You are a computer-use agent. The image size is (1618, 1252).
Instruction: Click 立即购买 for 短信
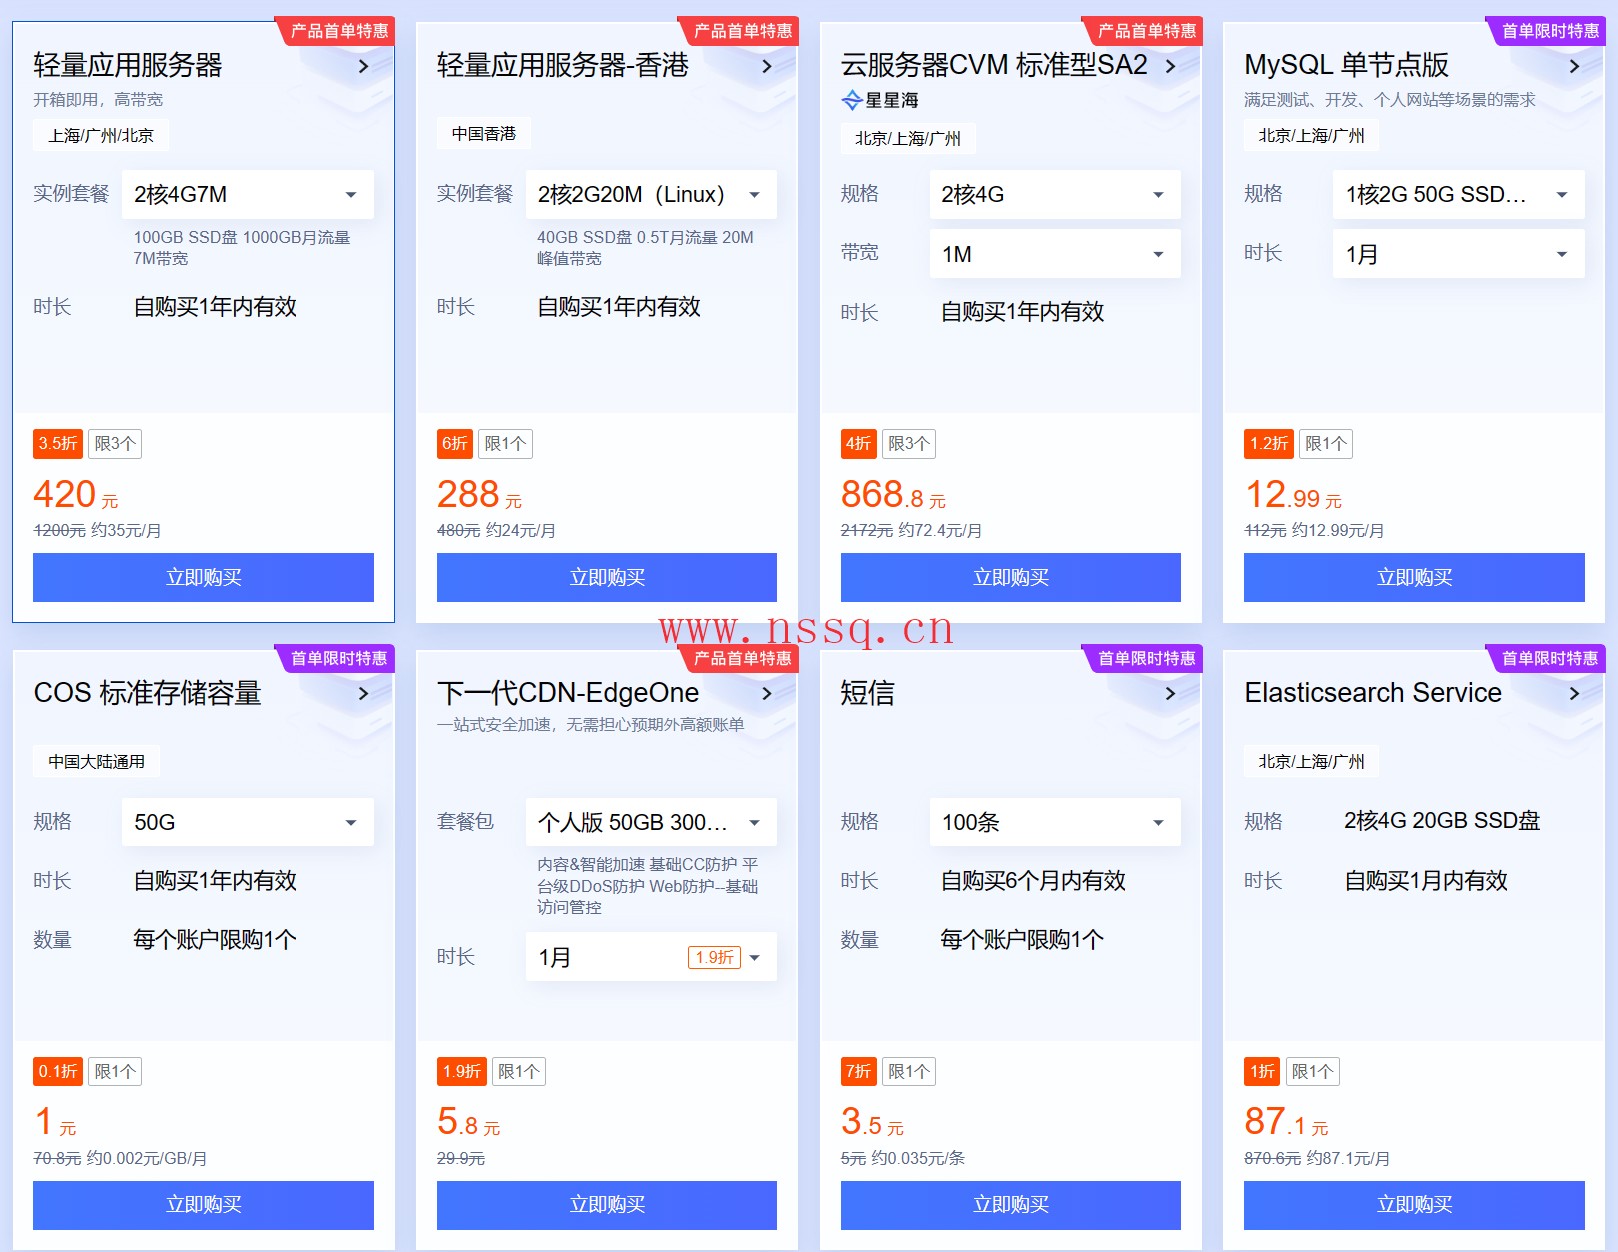click(x=1011, y=1205)
